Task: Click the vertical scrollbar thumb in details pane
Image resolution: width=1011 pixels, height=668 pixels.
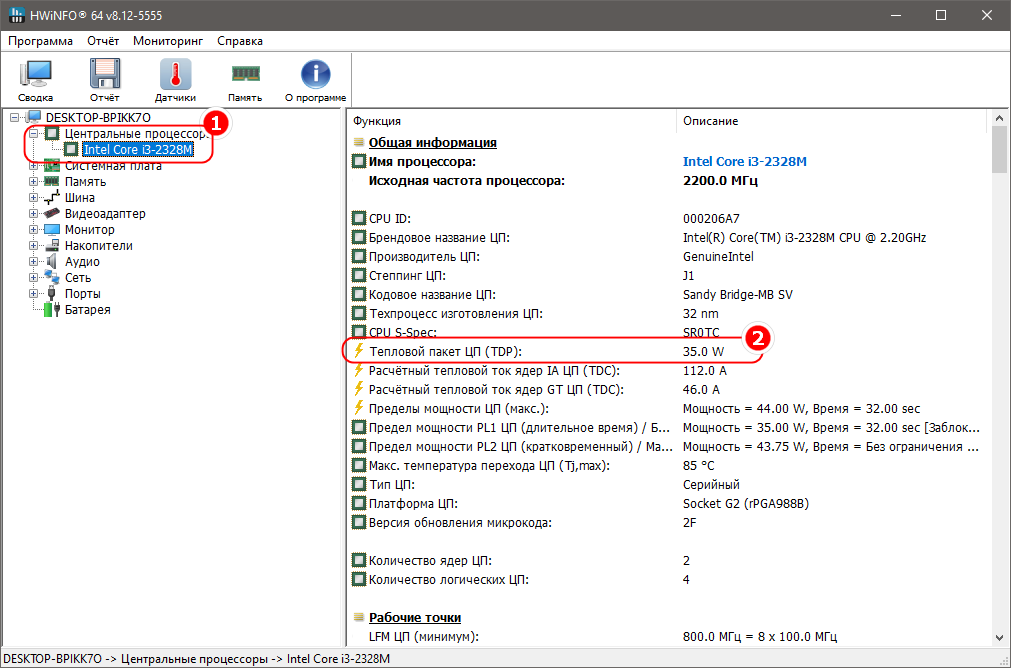Action: click(x=999, y=150)
